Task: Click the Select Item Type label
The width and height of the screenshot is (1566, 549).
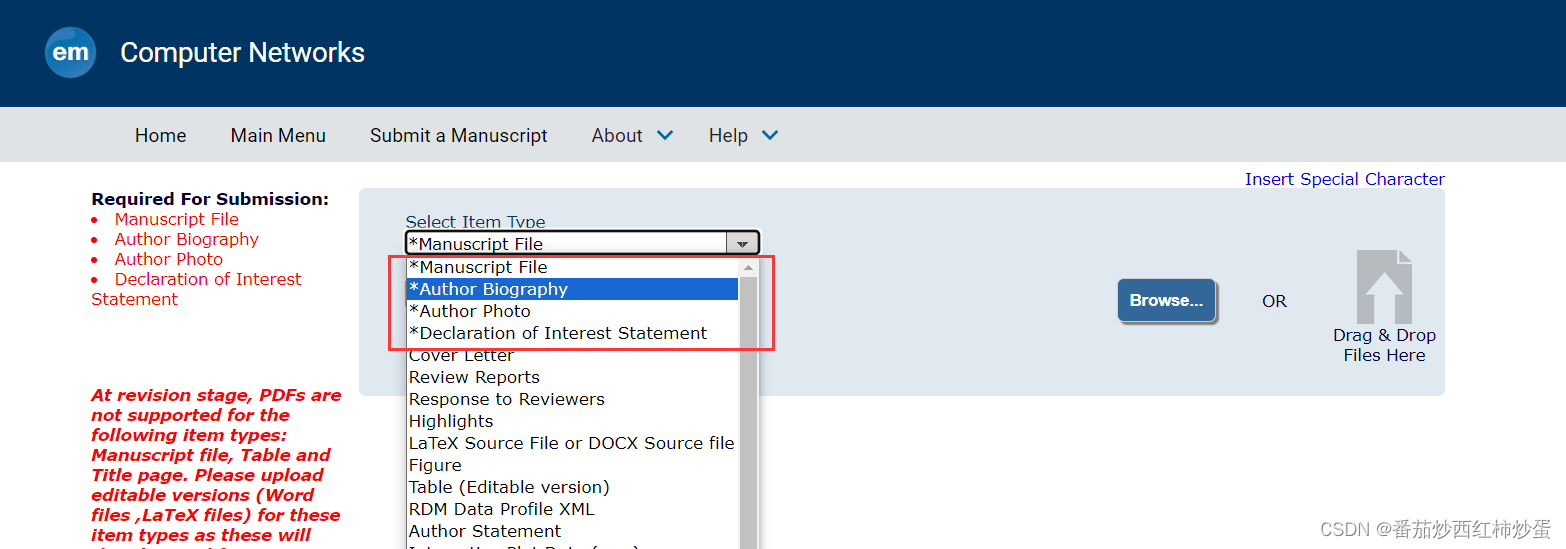Action: pyautogui.click(x=475, y=221)
